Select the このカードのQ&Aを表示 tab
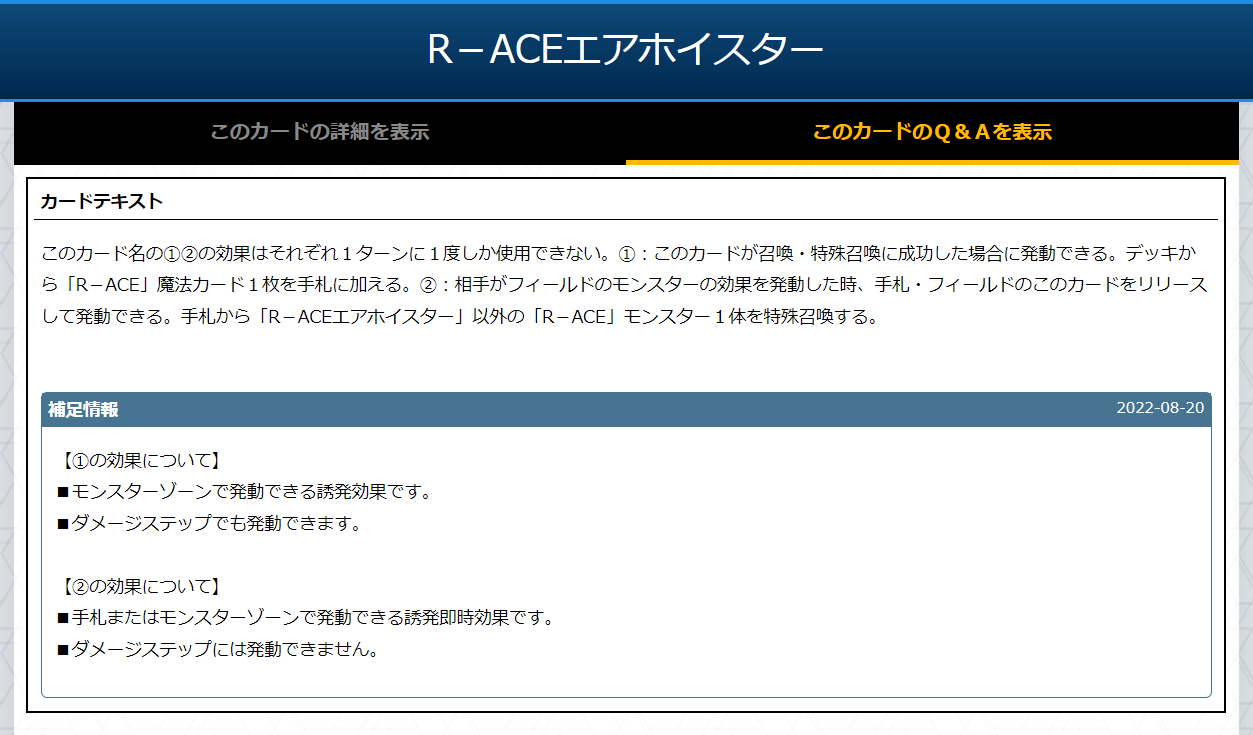 [932, 132]
